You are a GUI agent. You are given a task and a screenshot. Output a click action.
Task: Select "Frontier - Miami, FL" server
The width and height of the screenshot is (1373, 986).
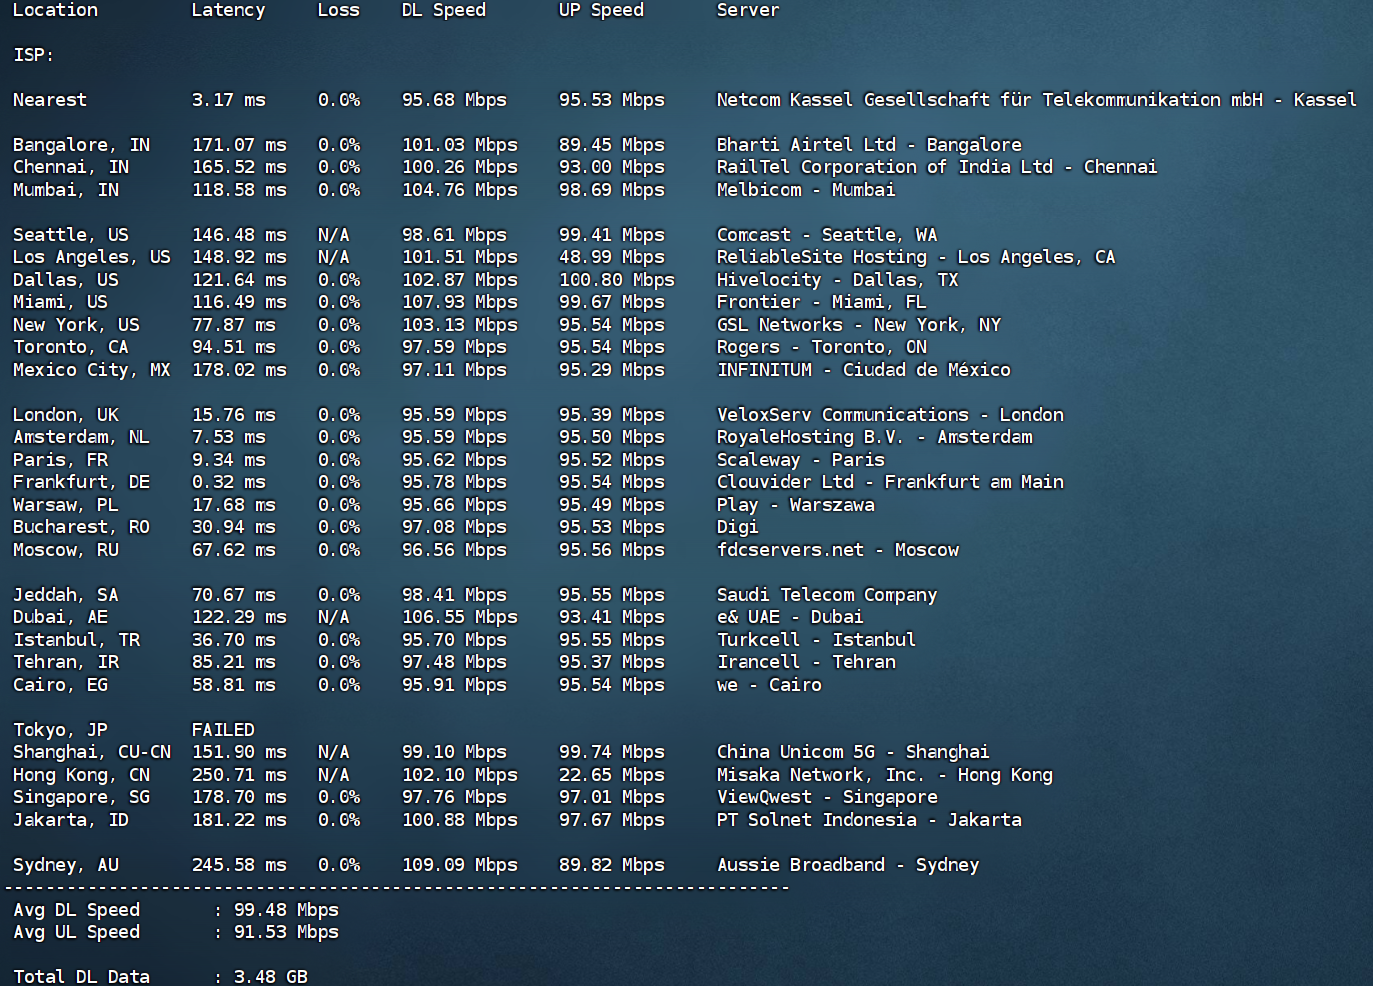[x=822, y=302]
